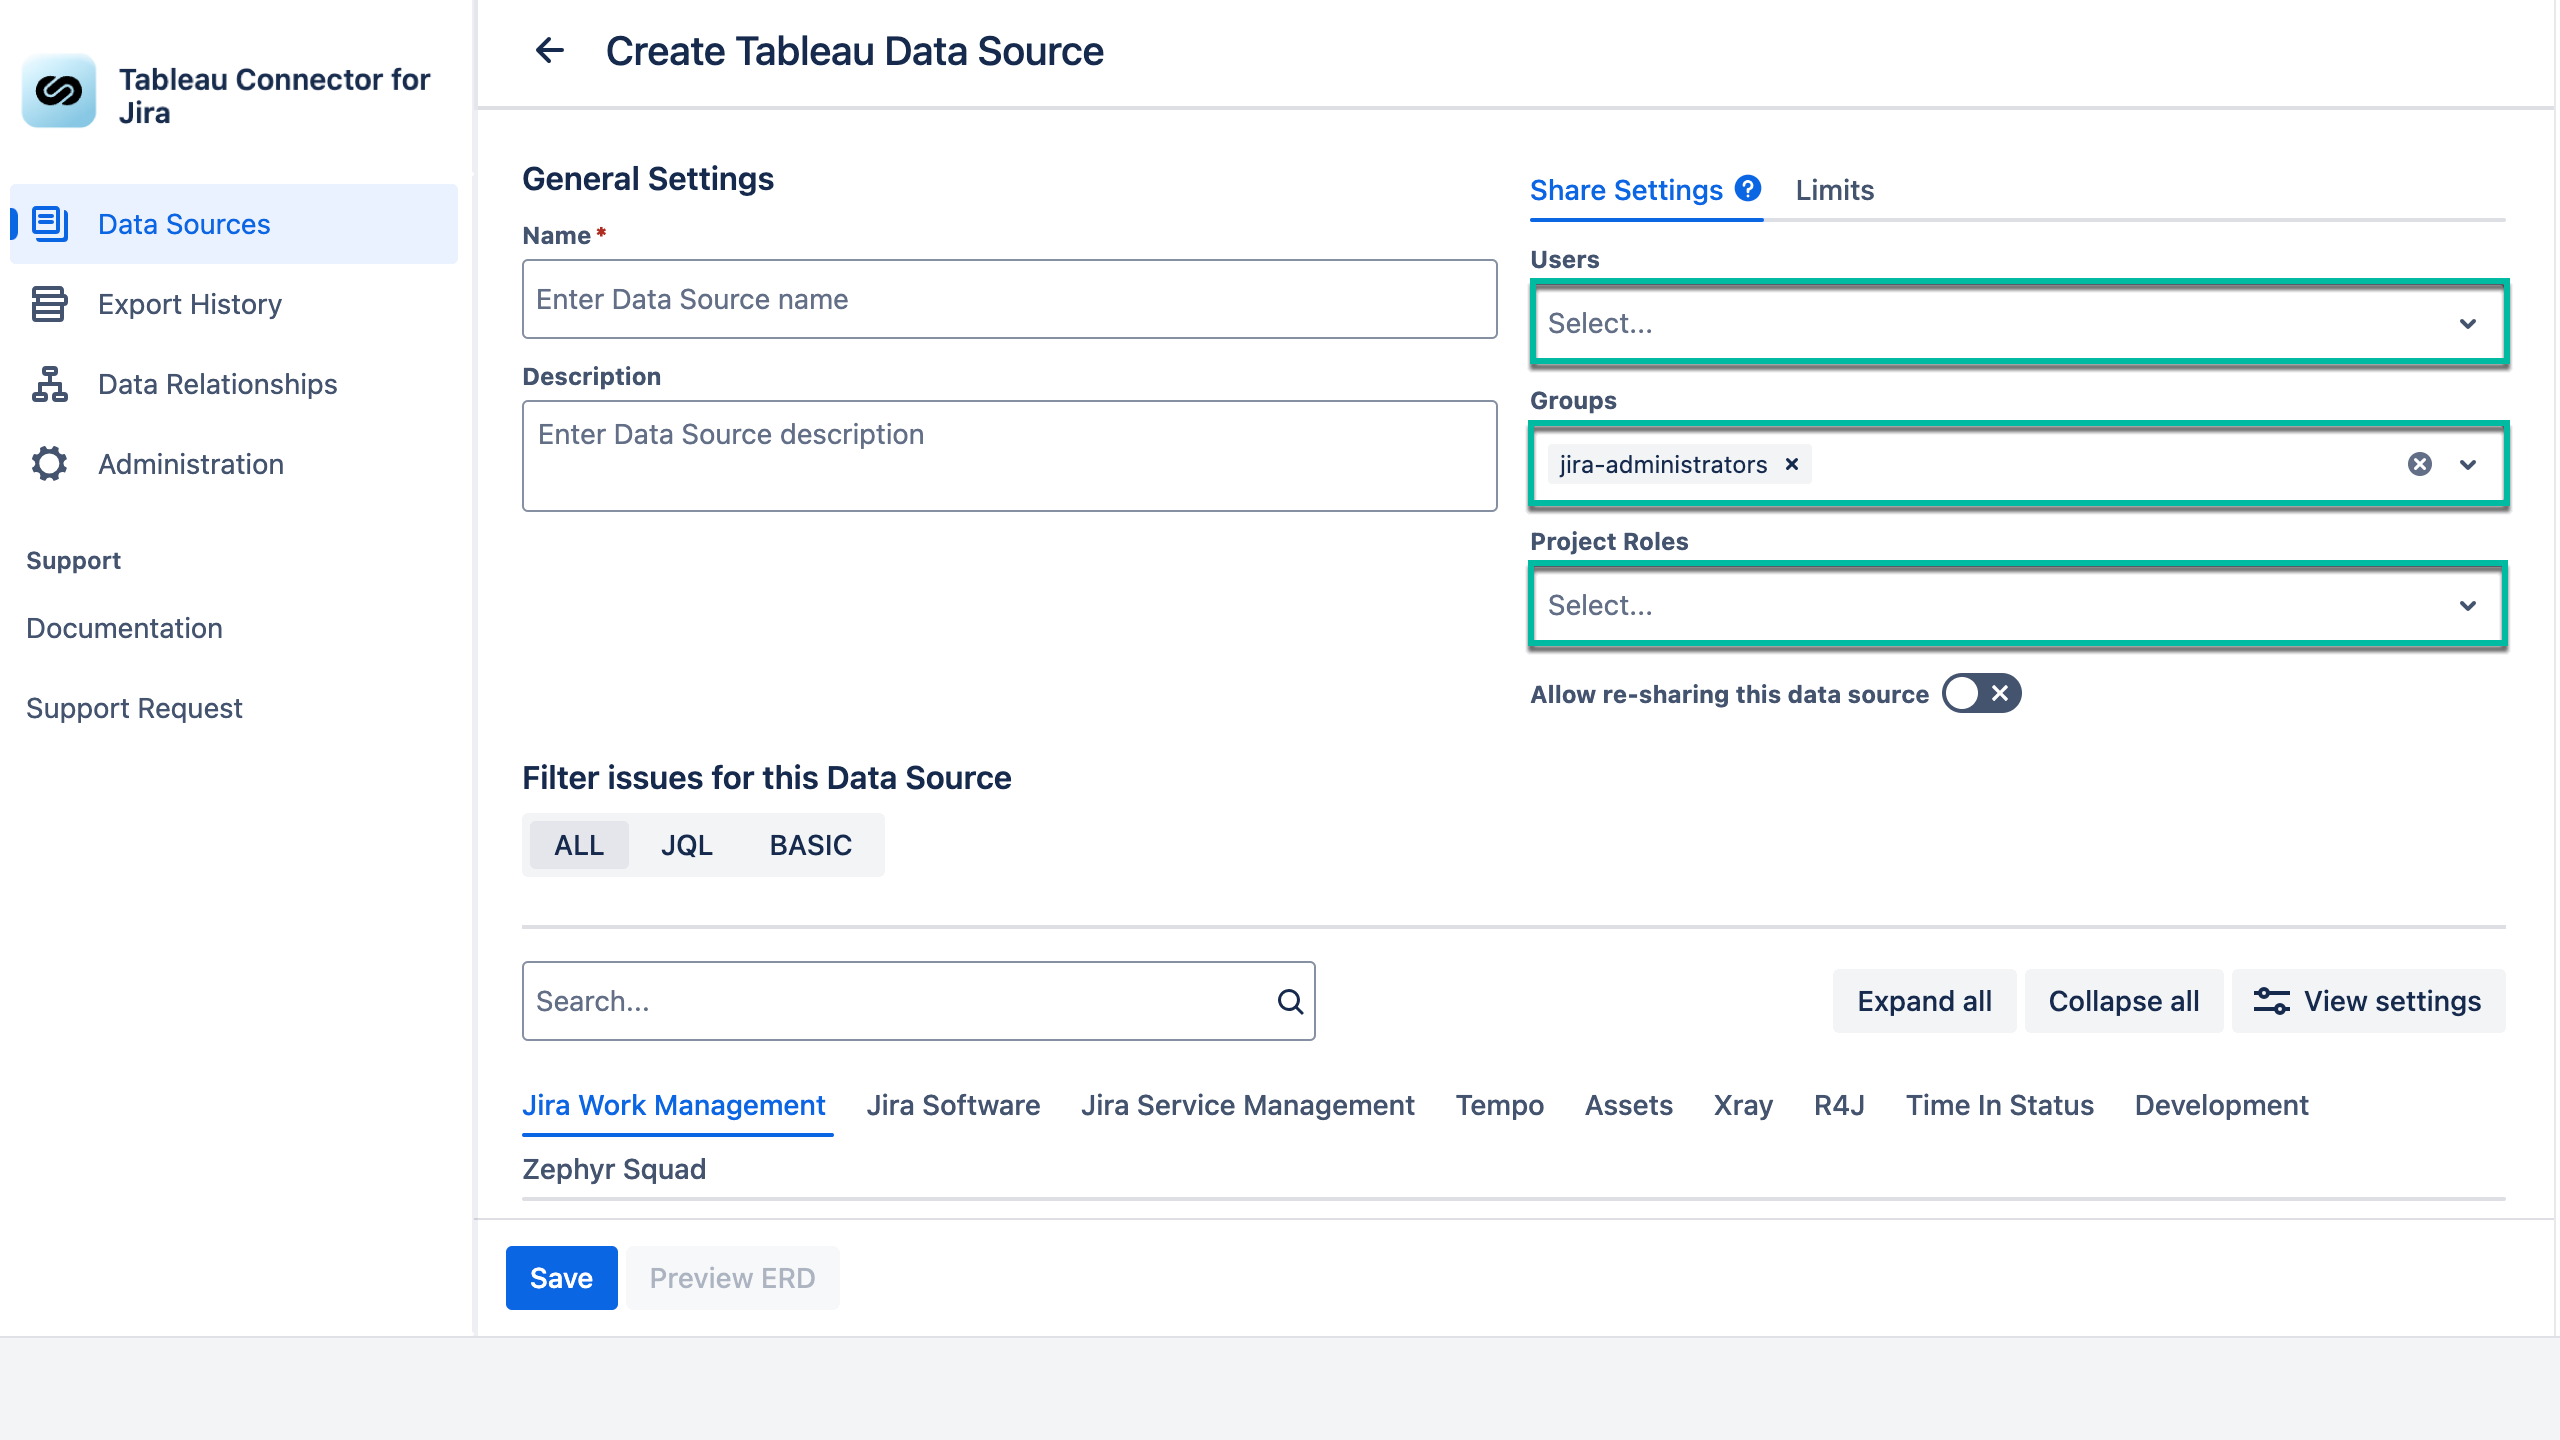Click the Tableau Connector logo icon
The image size is (2560, 1440).
(x=59, y=91)
